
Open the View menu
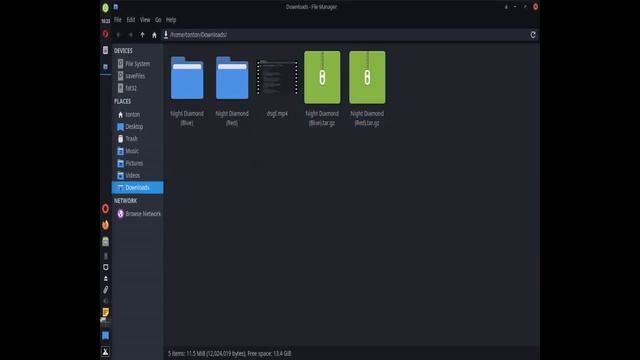[x=145, y=20]
